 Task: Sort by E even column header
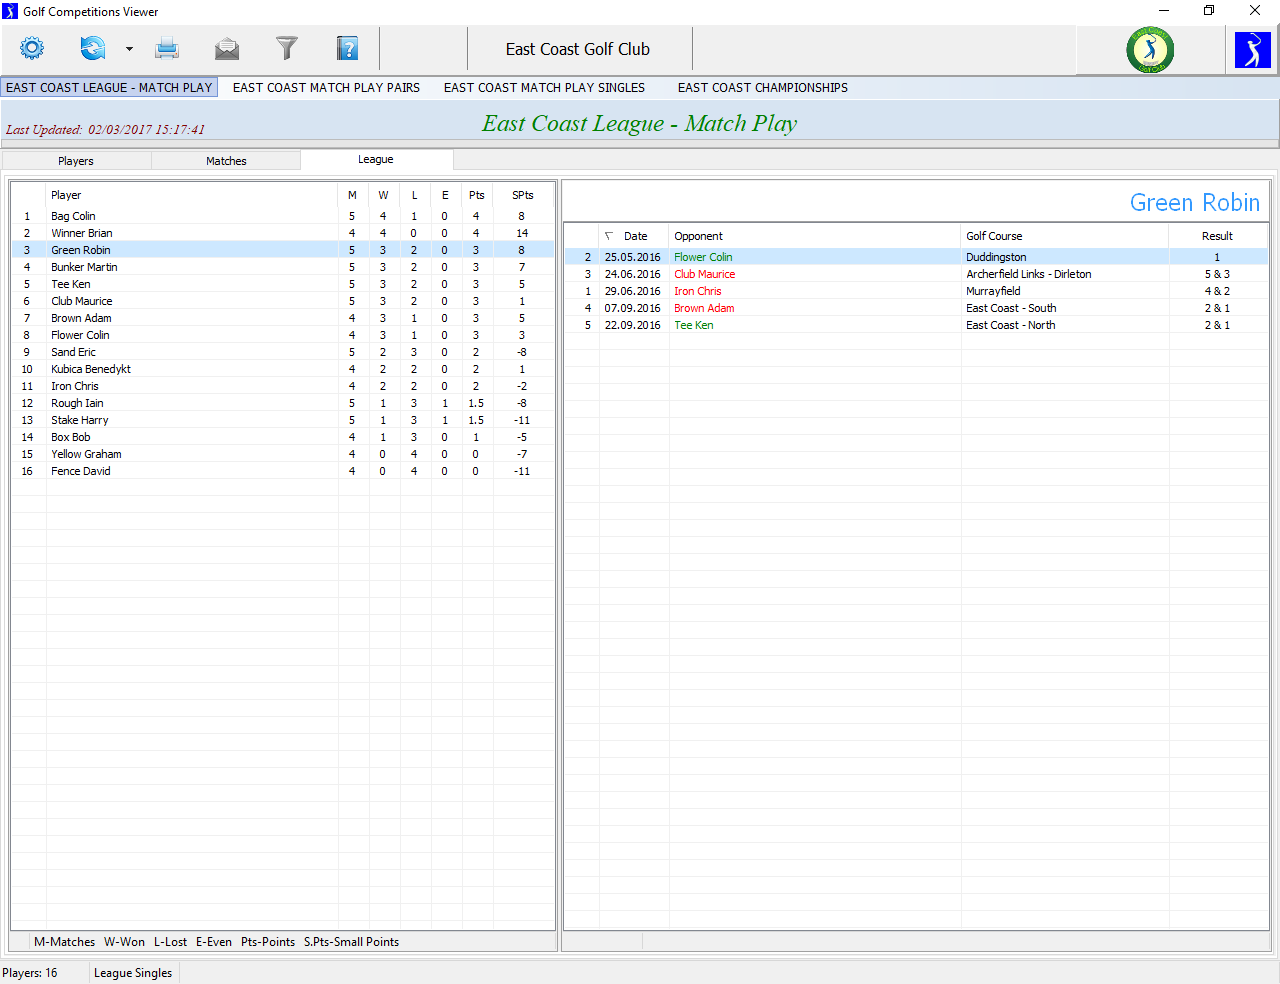(445, 195)
